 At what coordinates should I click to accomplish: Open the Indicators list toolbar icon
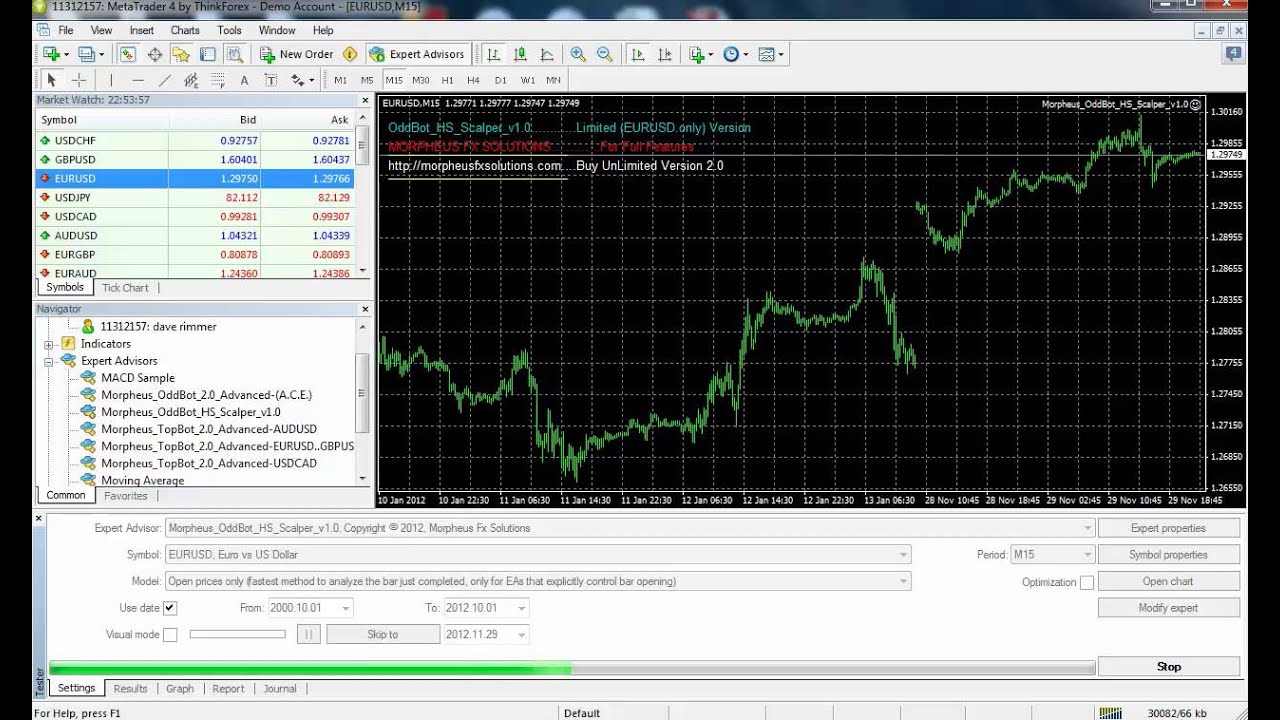coord(698,54)
